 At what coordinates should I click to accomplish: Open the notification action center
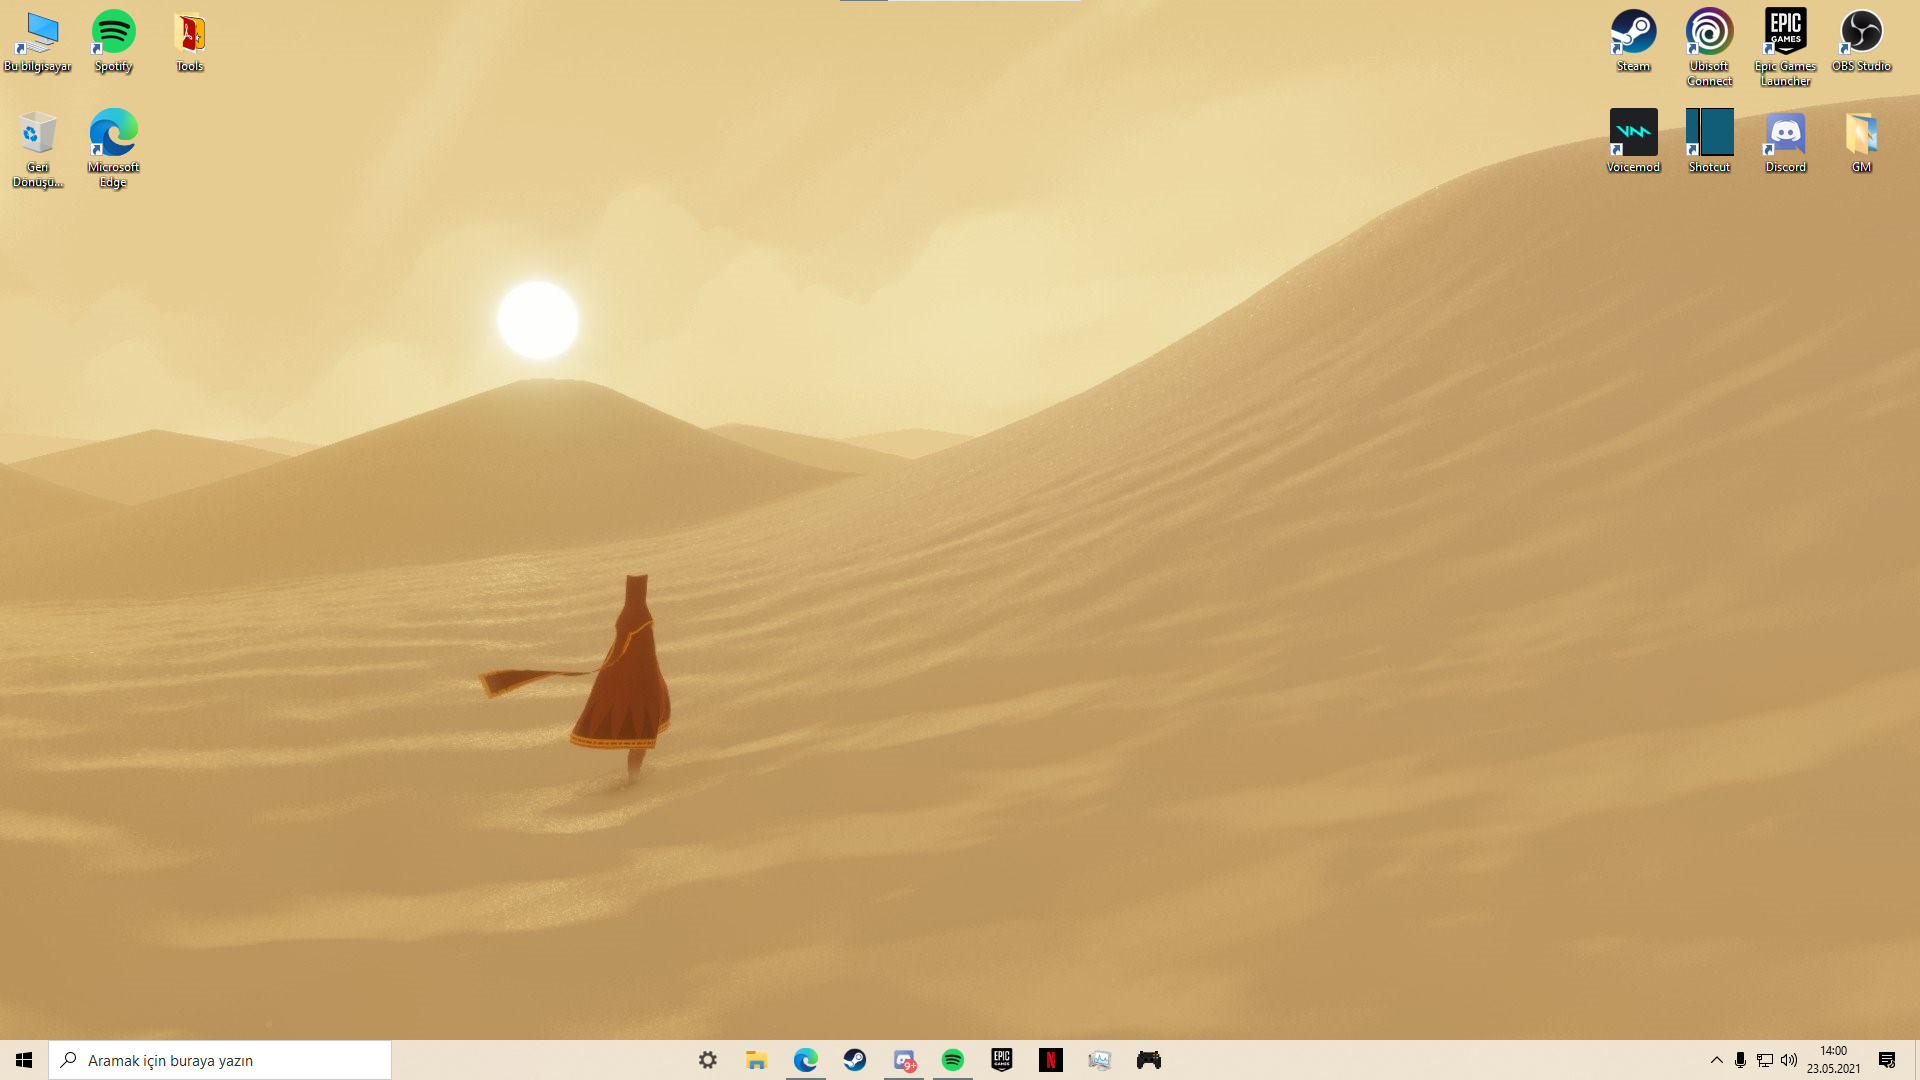[1887, 1060]
